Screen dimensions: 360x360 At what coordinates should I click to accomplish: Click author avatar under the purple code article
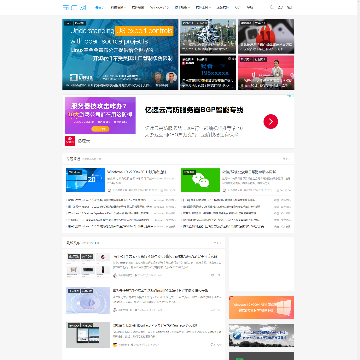tap(115, 310)
